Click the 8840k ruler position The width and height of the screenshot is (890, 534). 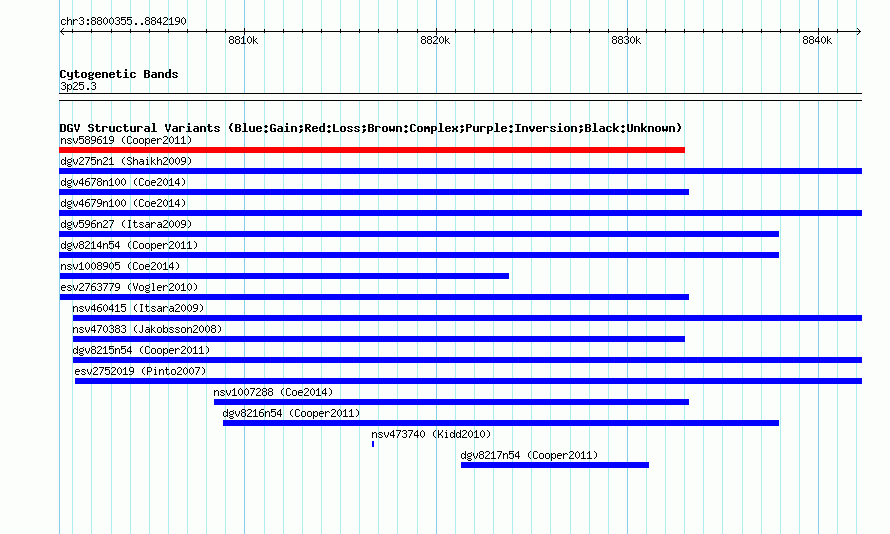point(817,40)
